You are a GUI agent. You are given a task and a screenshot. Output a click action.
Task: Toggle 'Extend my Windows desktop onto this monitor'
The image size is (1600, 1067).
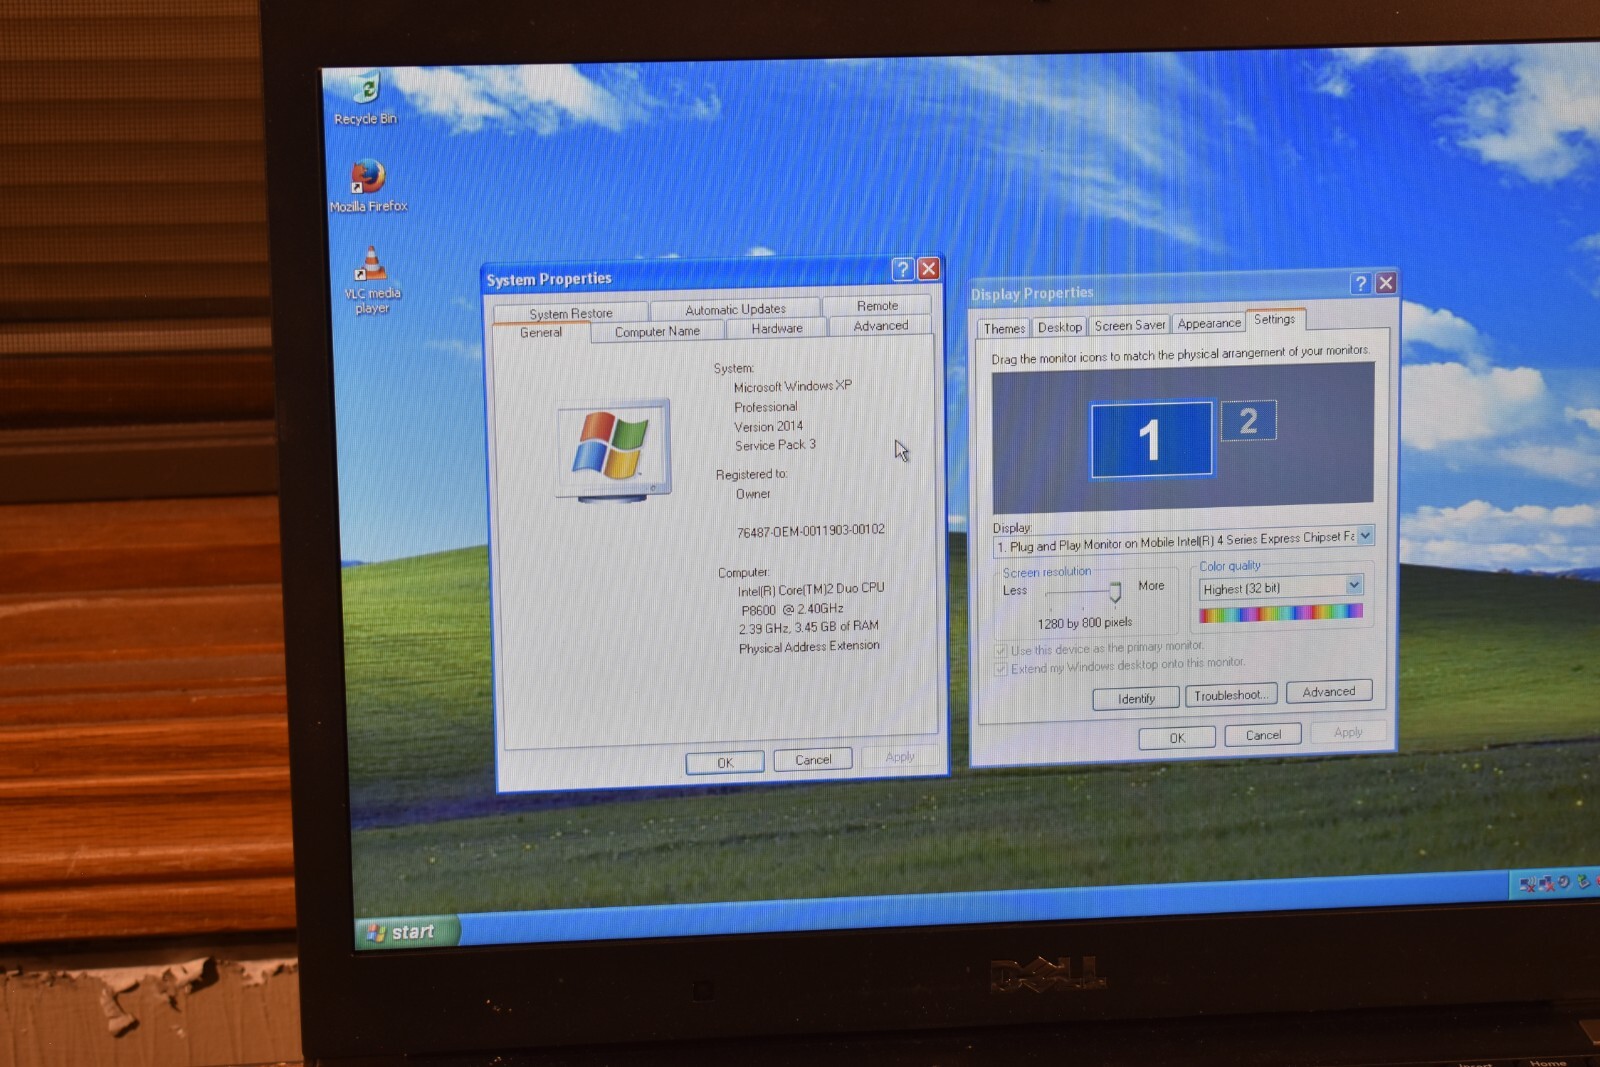[1001, 670]
